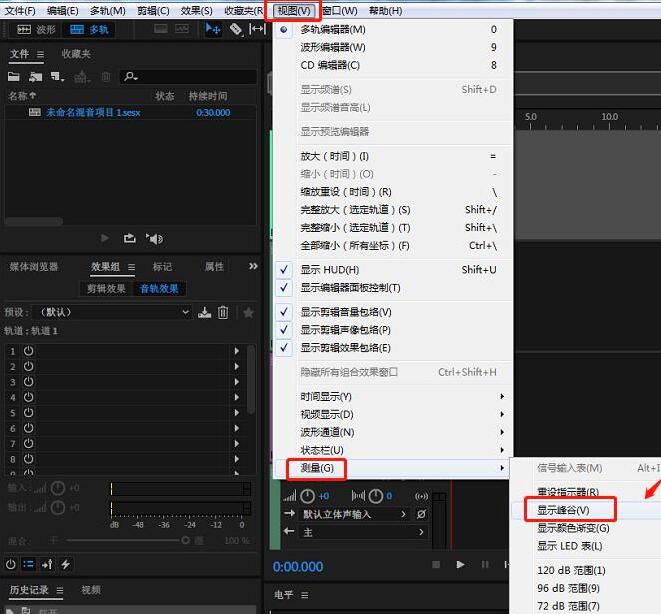Click effects rack scrollbar
The image size is (661, 614).
(x=251, y=379)
